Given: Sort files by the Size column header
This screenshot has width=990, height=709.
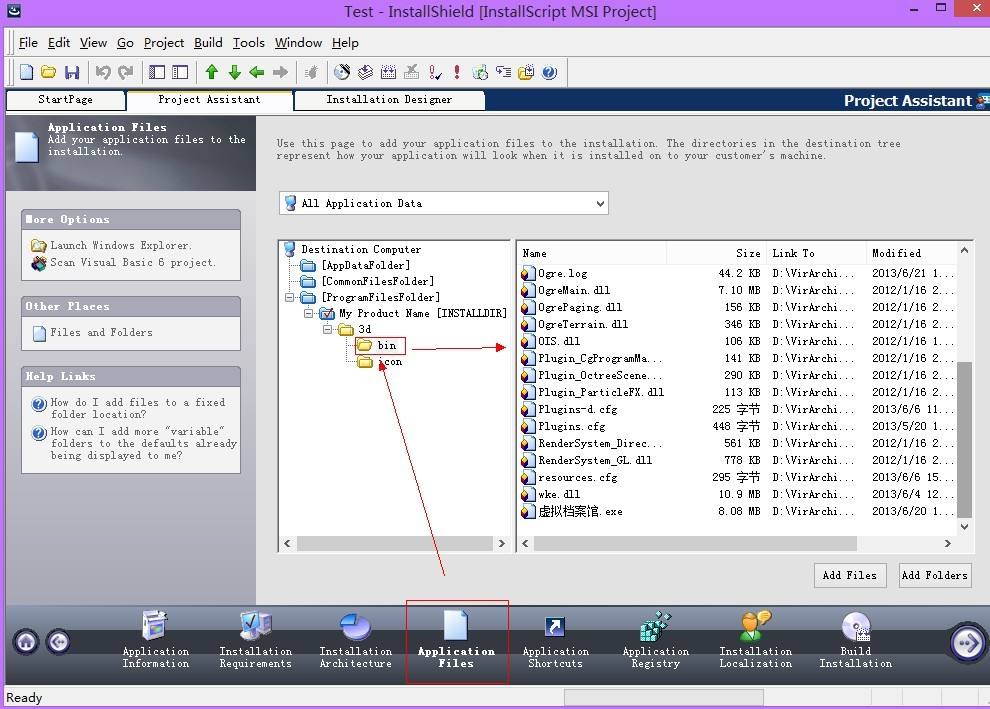Looking at the screenshot, I should click(x=716, y=253).
